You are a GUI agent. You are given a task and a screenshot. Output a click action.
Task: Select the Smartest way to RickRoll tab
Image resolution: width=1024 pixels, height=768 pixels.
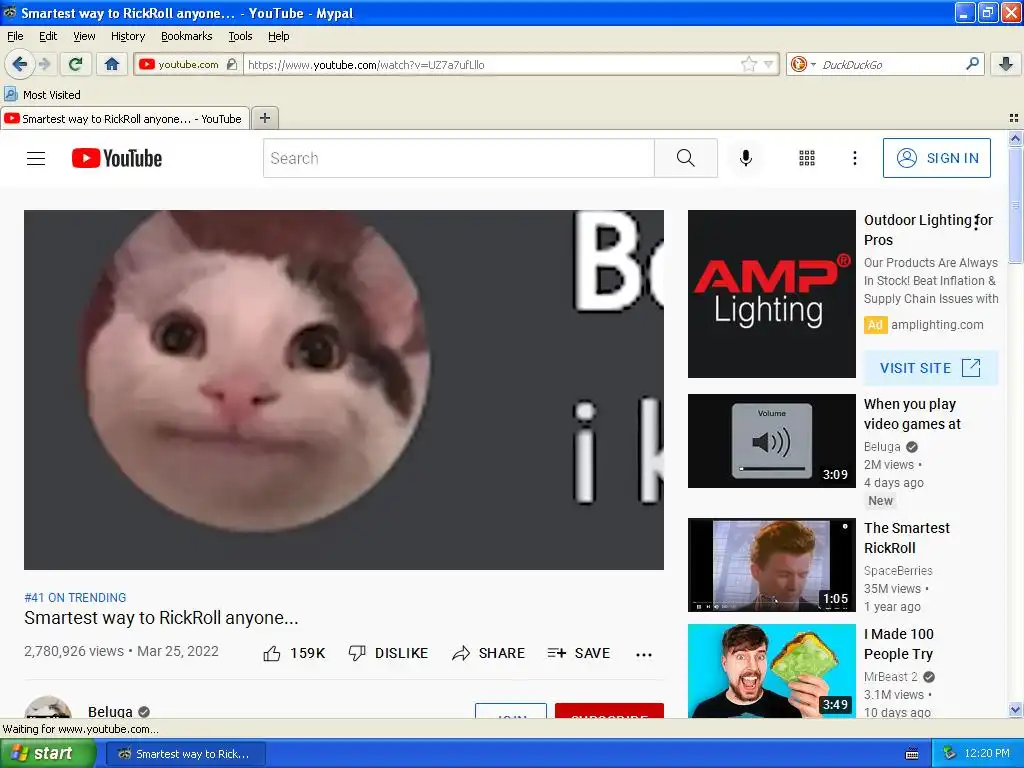point(124,119)
